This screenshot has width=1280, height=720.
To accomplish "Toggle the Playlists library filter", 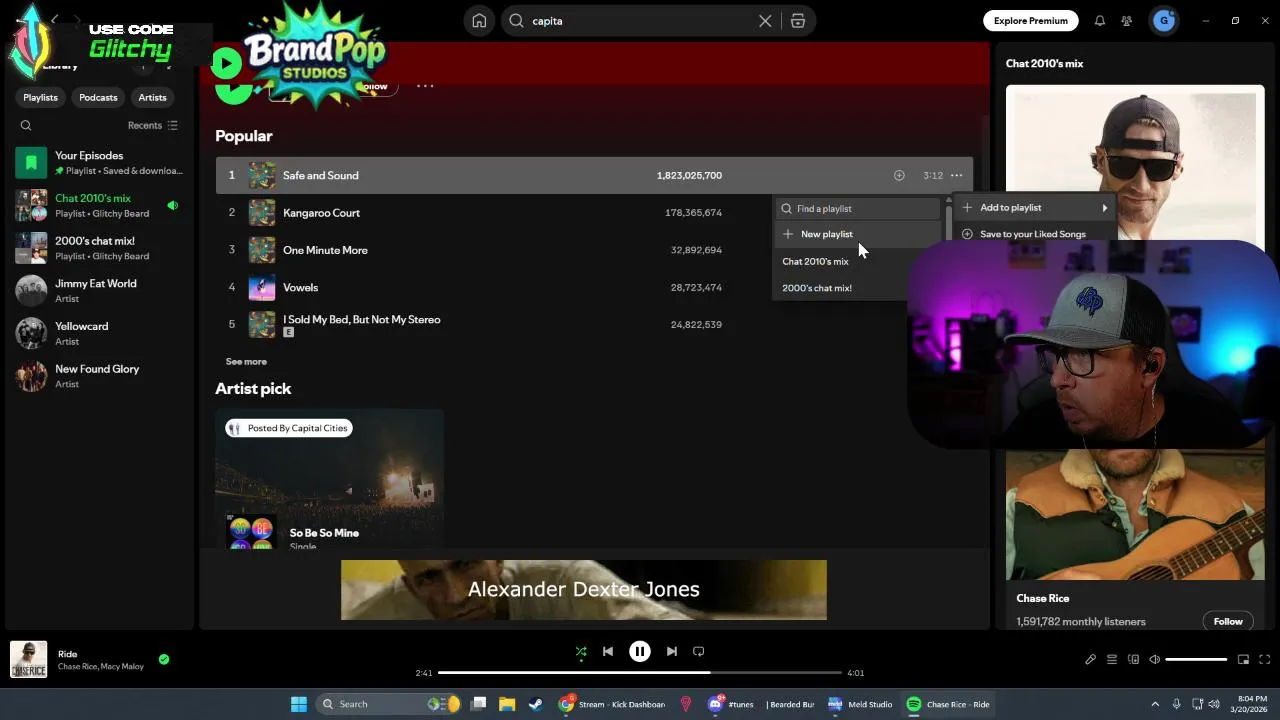I will coord(40,97).
